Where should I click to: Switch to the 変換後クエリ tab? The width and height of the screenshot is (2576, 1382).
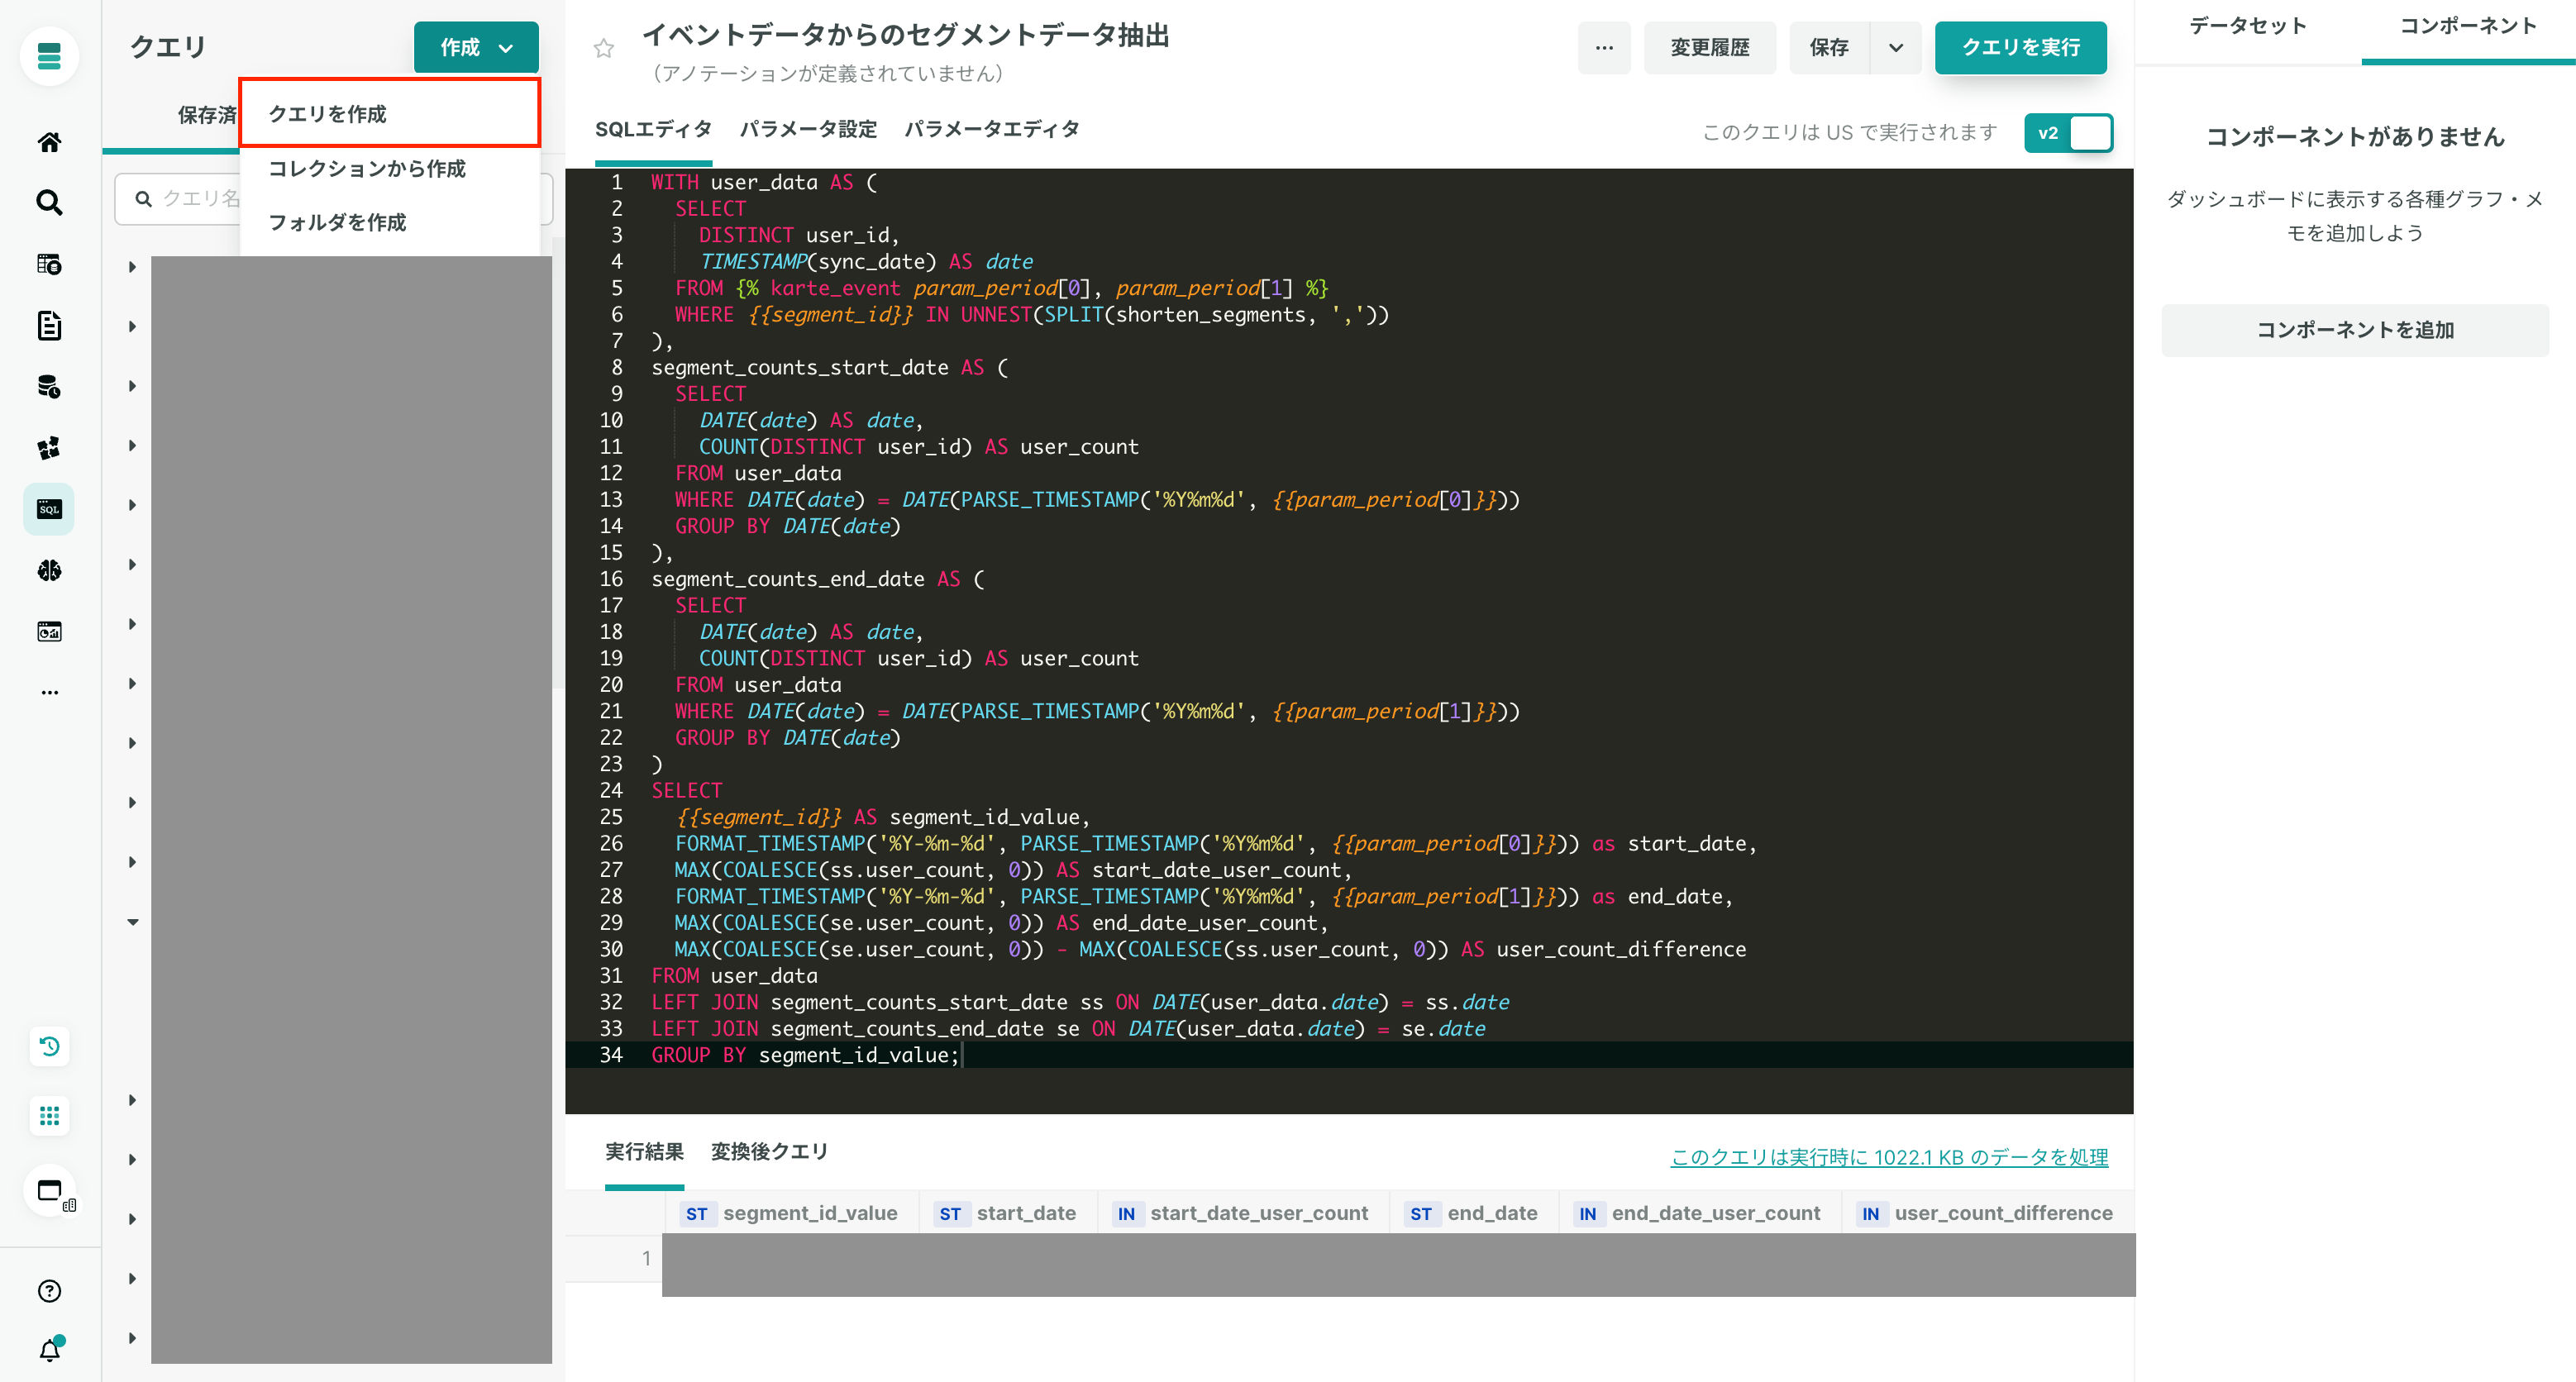point(769,1151)
